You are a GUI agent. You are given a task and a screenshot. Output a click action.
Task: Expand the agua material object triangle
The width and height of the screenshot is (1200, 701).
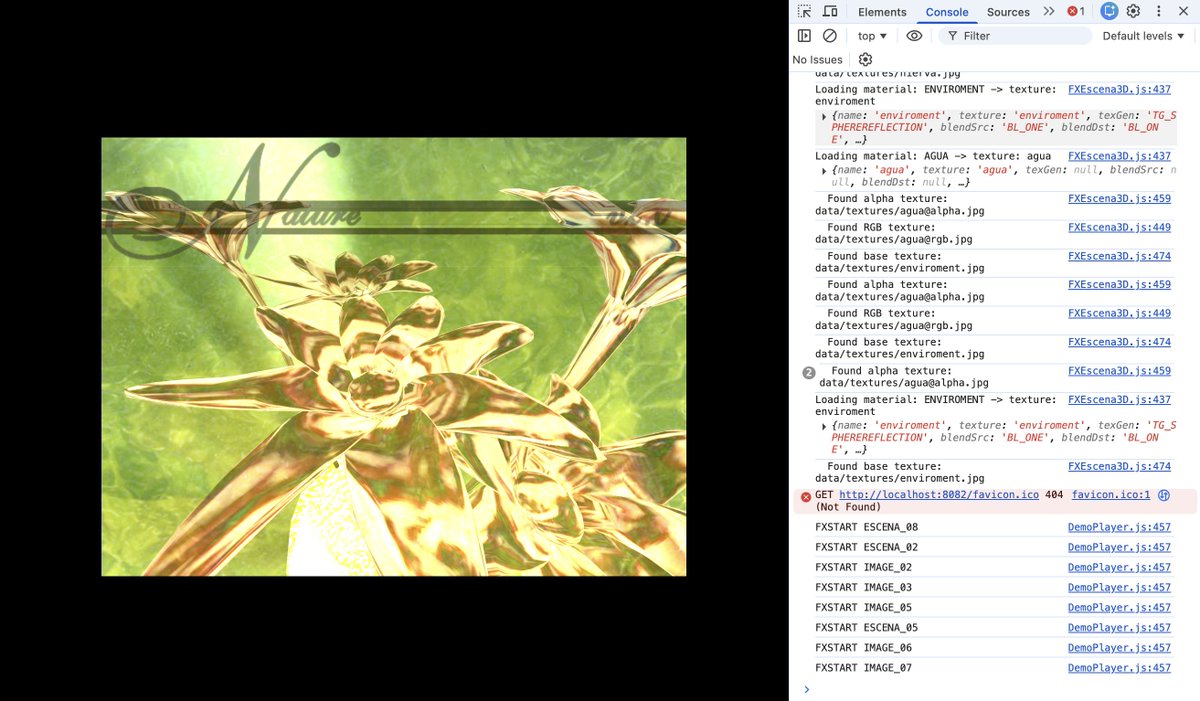click(x=824, y=171)
